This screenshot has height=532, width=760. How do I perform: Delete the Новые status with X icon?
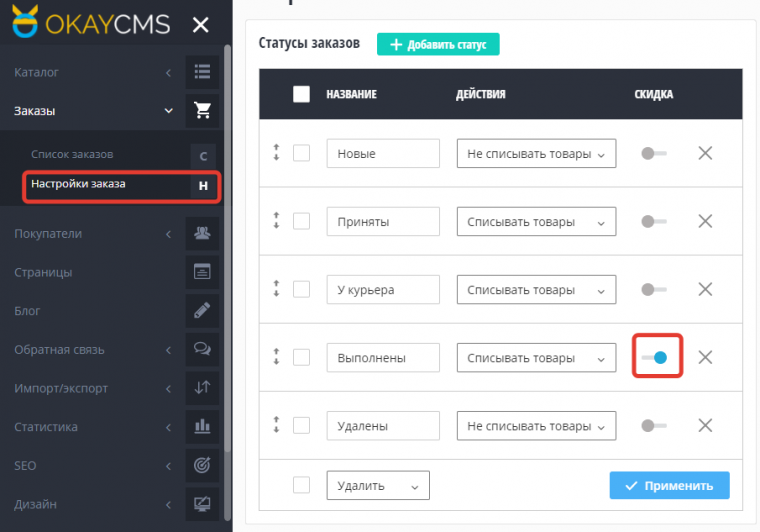[x=705, y=153]
